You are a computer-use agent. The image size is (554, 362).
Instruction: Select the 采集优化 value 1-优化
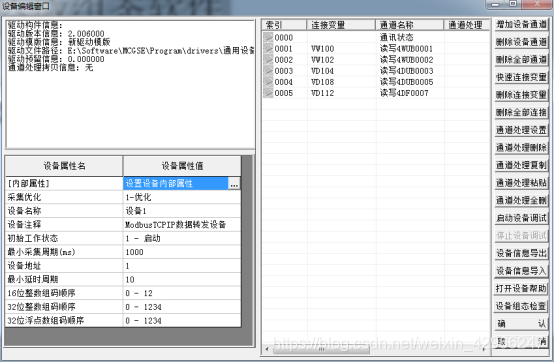182,197
